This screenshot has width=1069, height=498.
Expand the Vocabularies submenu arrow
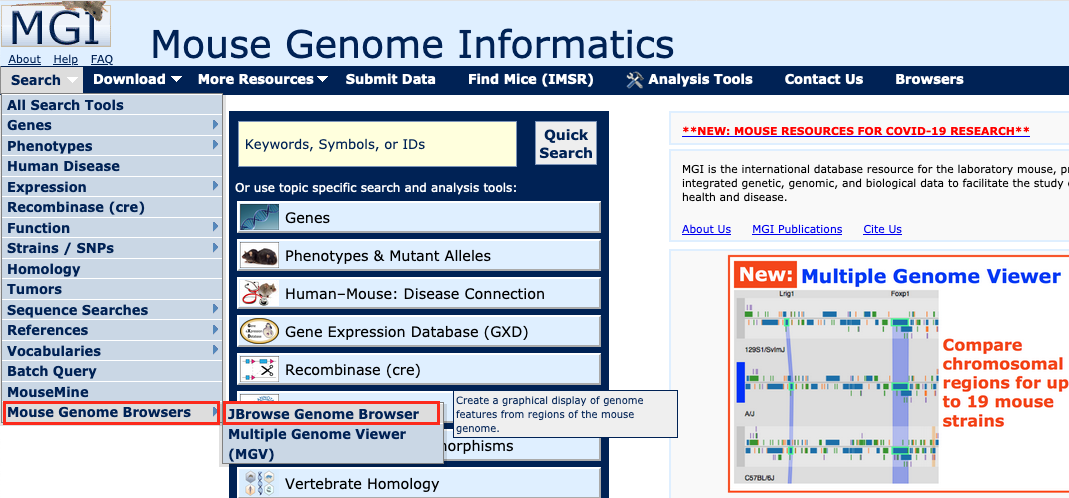[215, 350]
